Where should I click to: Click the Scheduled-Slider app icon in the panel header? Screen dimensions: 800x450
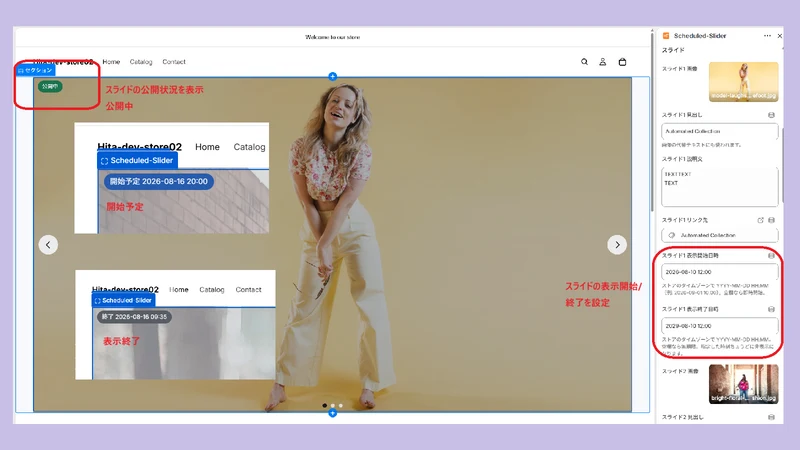(x=666, y=36)
